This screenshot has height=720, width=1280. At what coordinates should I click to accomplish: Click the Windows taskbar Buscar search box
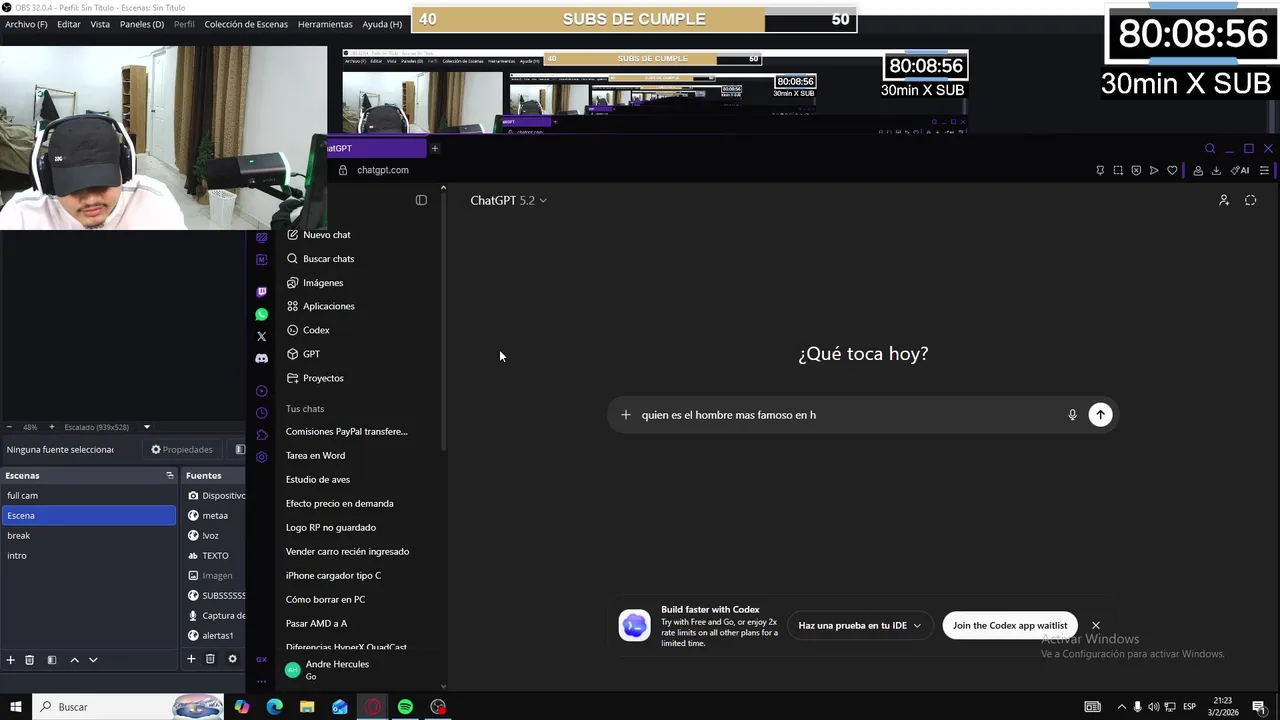pos(128,707)
